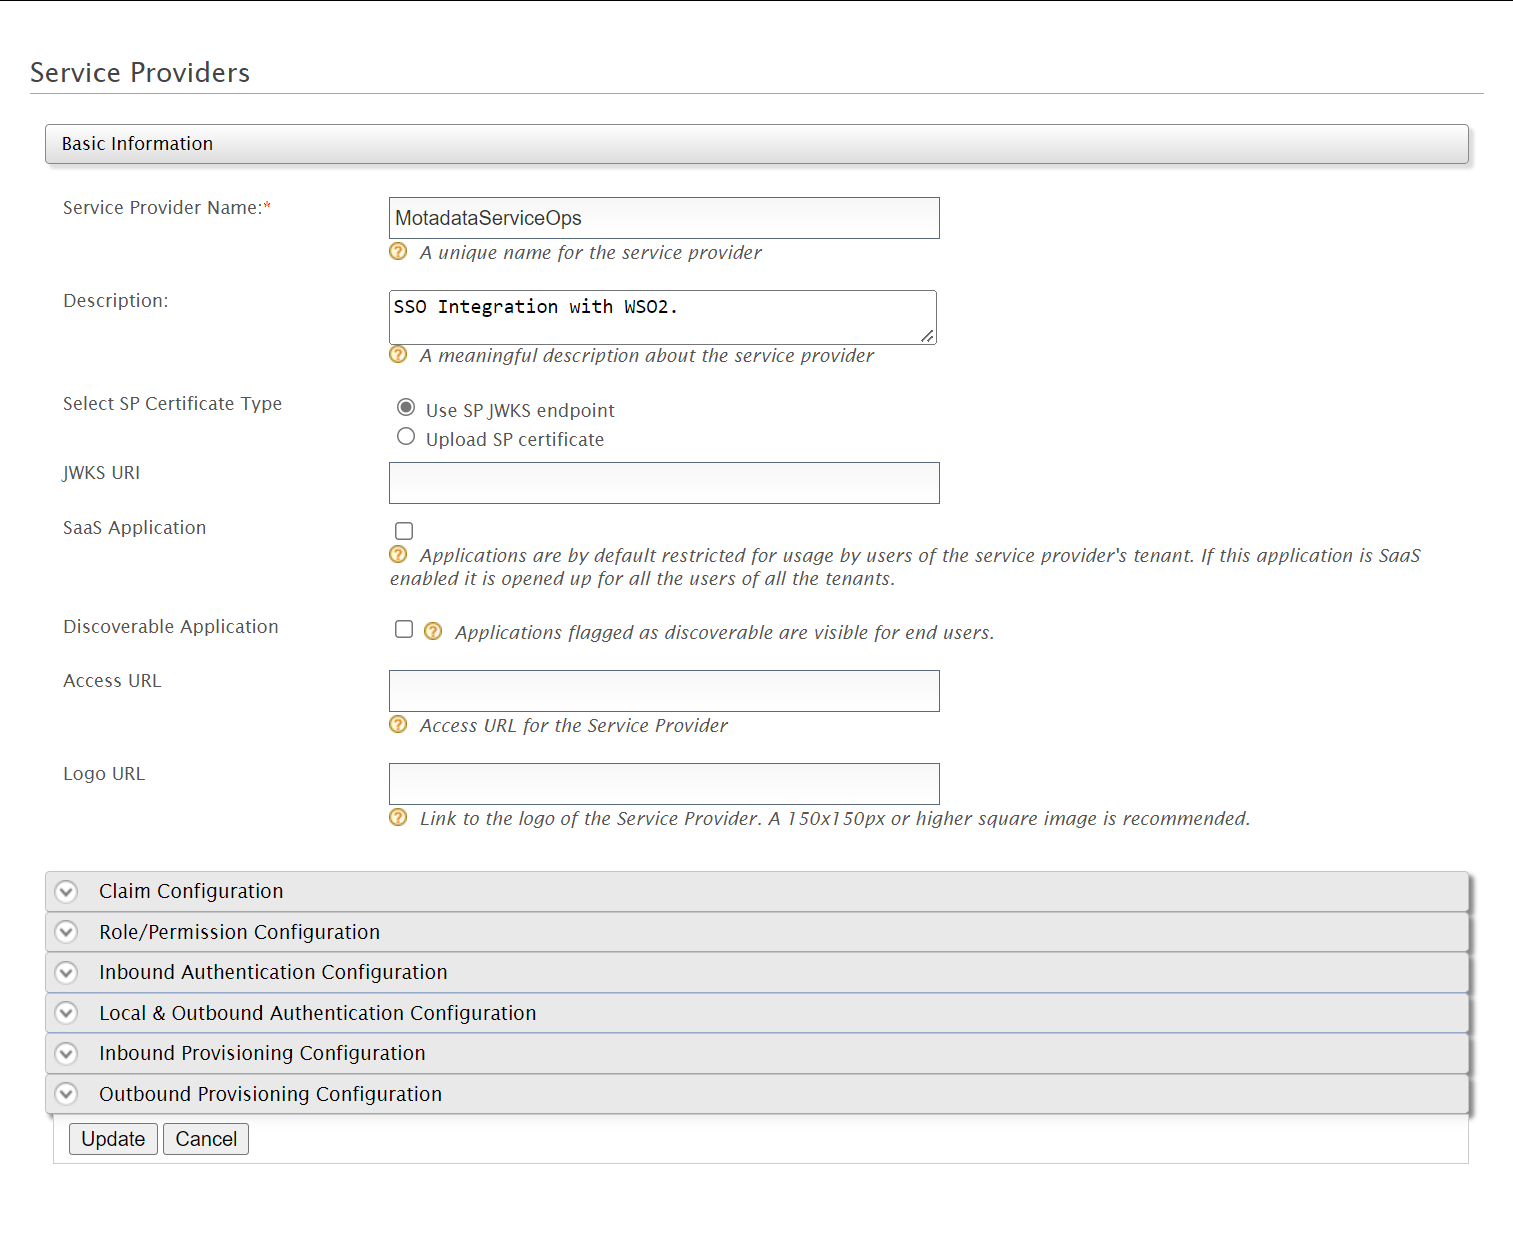The width and height of the screenshot is (1513, 1235).
Task: Click the Logo URL text field
Action: (663, 784)
